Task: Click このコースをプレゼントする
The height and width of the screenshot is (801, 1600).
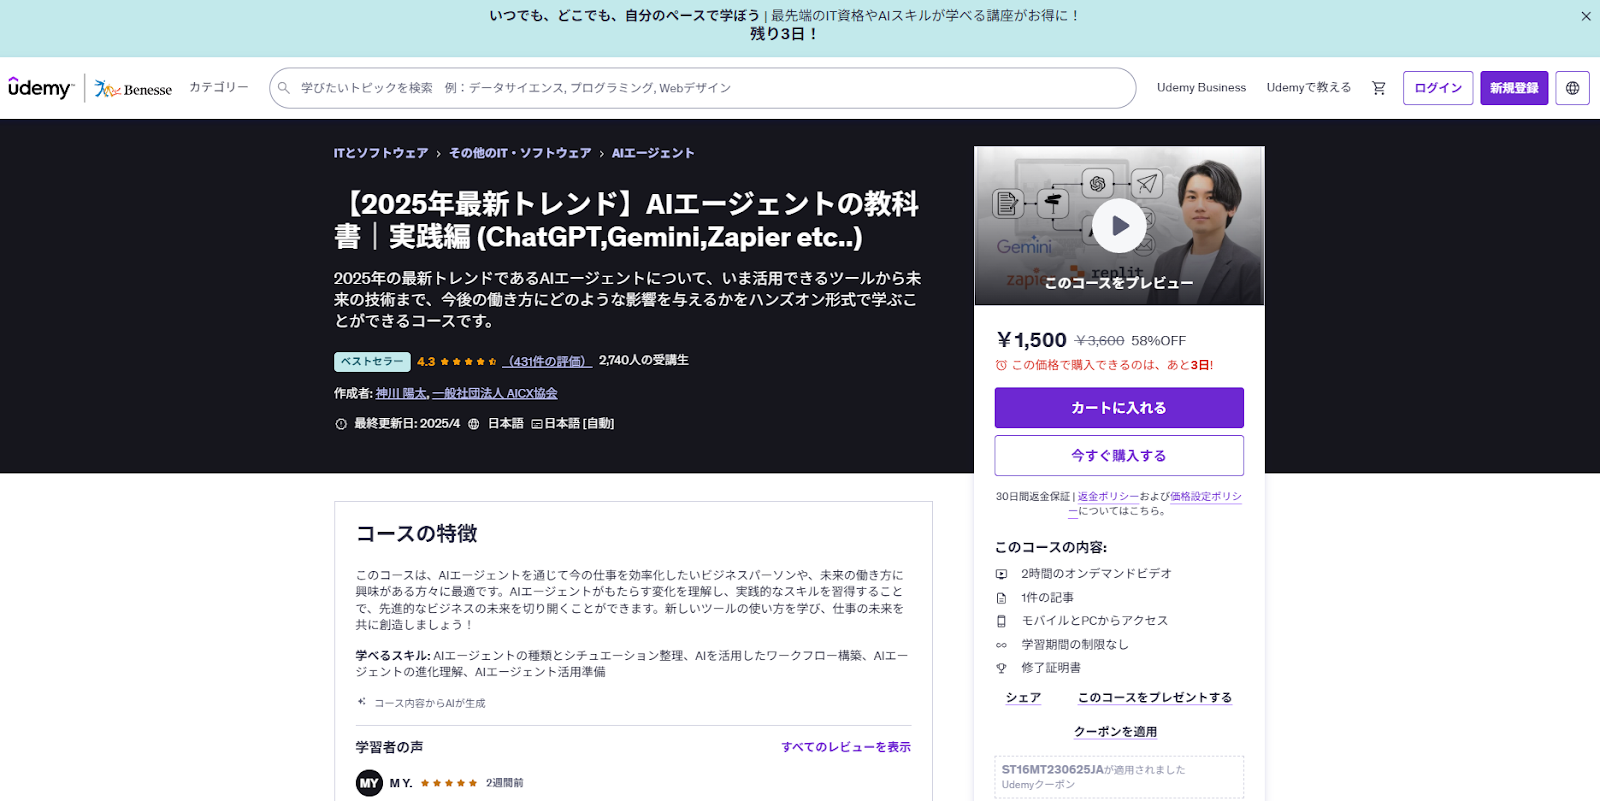Action: (1154, 698)
